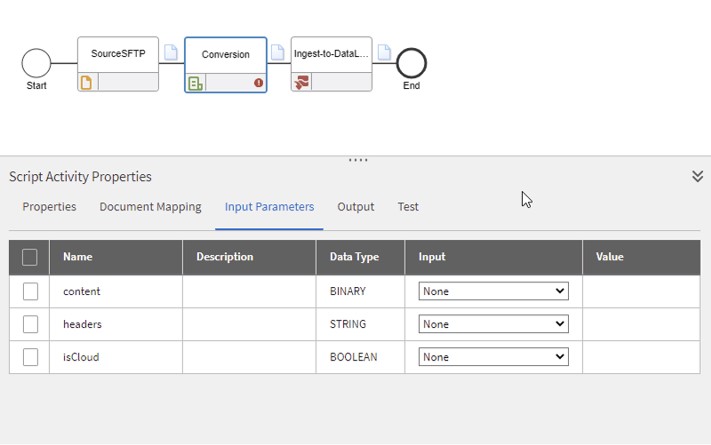Click the Ingest-to-DataLake activity icon
The image size is (711, 445).
coord(301,83)
